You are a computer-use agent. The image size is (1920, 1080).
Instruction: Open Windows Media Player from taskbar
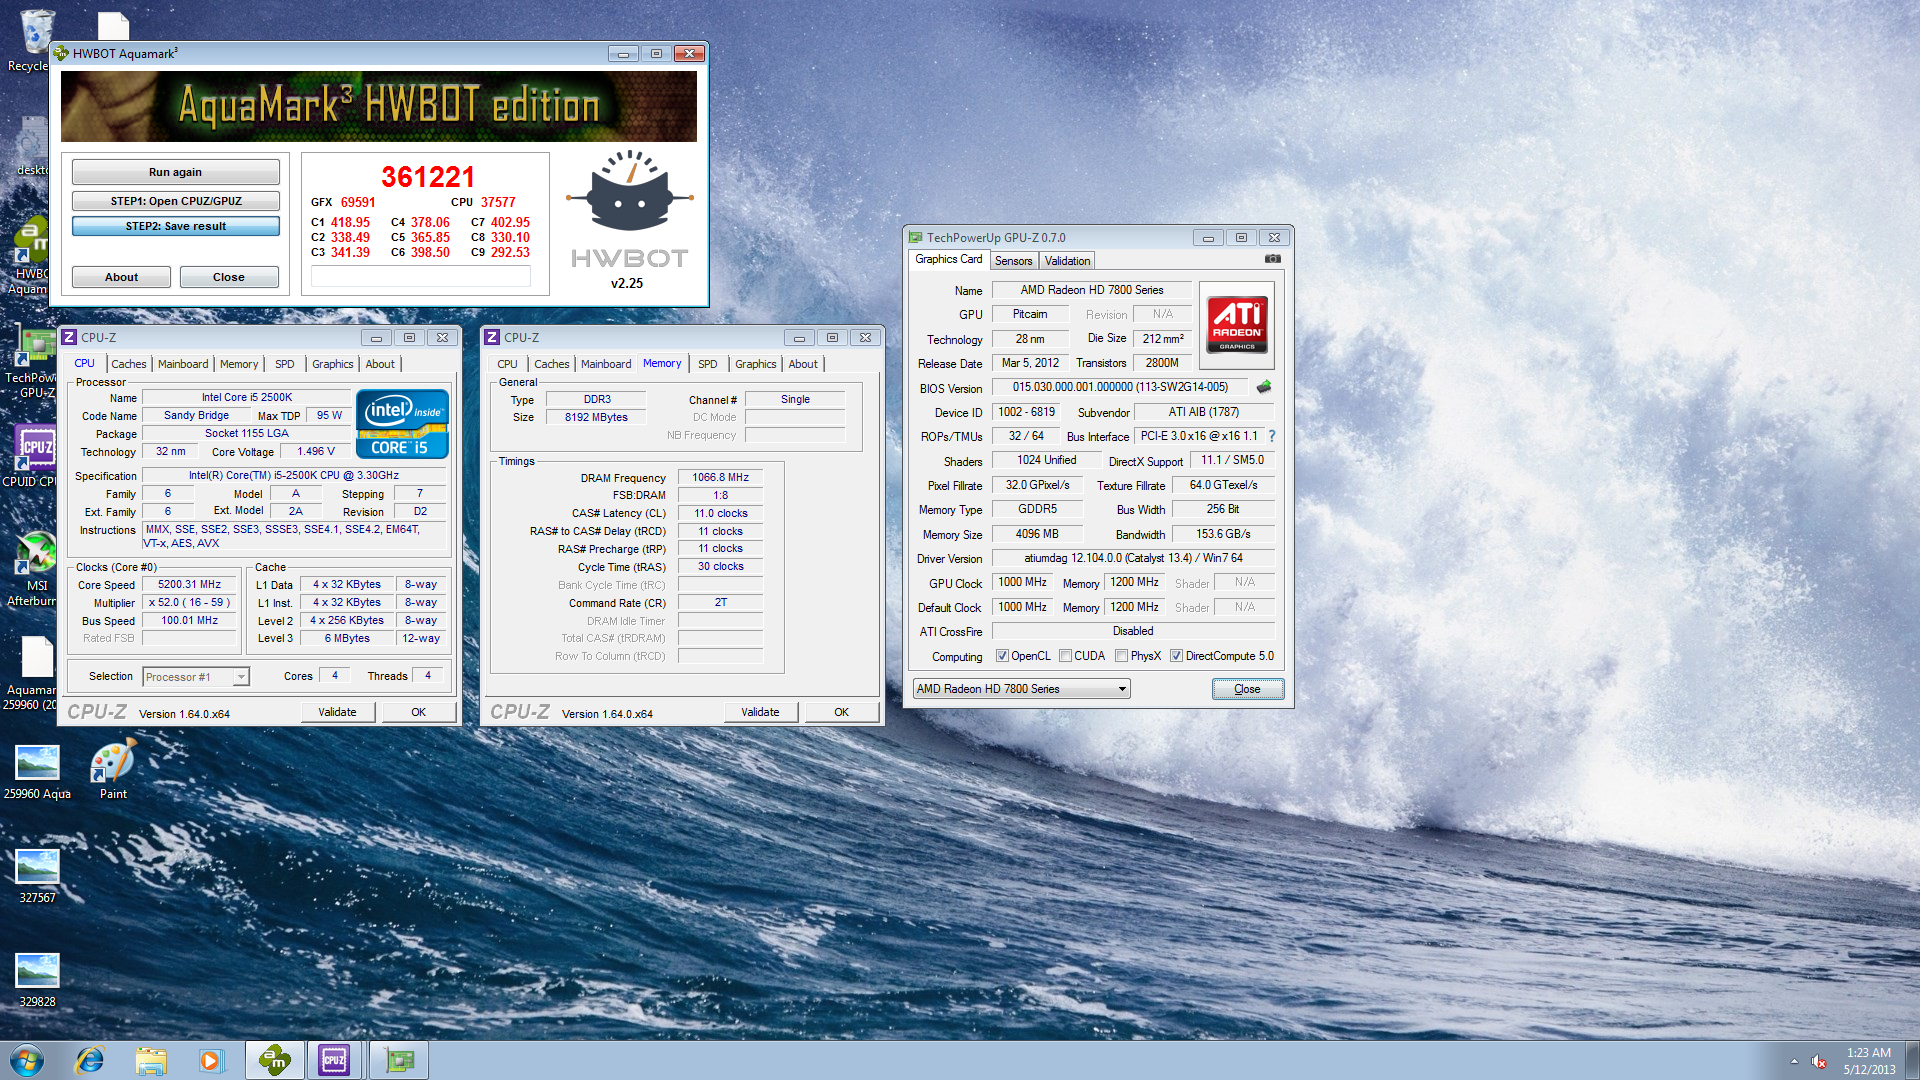click(211, 1060)
